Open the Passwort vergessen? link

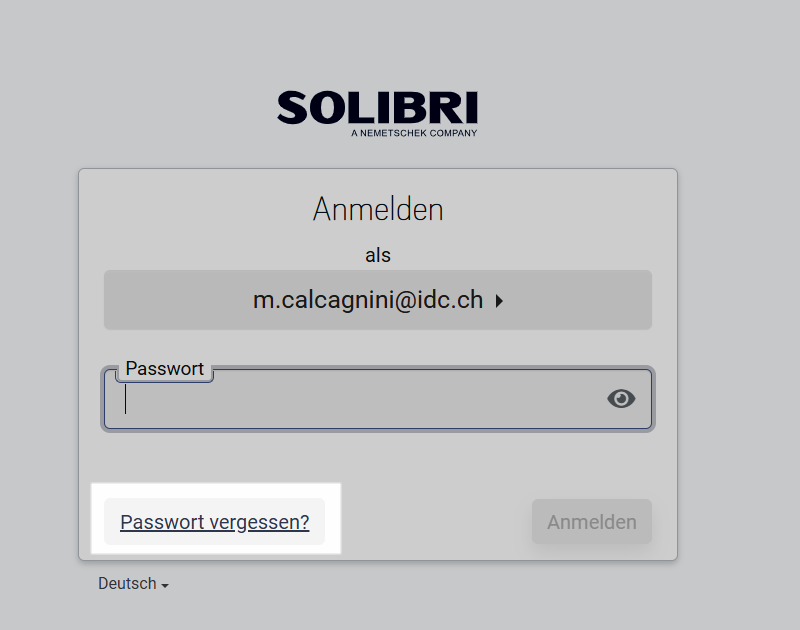click(x=214, y=522)
